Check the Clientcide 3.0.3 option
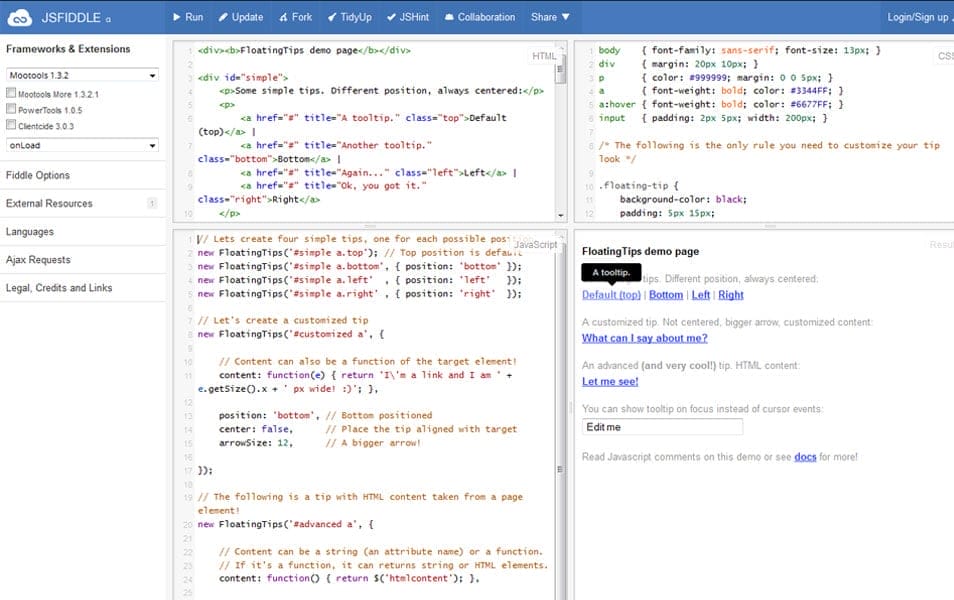 tap(11, 126)
